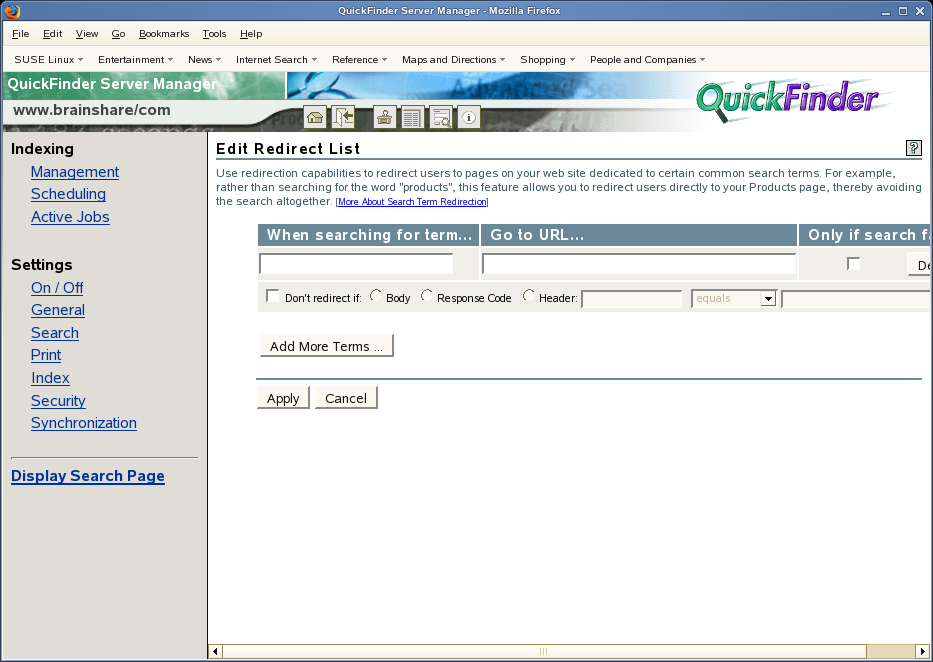Open the administrator desk icon

click(385, 117)
